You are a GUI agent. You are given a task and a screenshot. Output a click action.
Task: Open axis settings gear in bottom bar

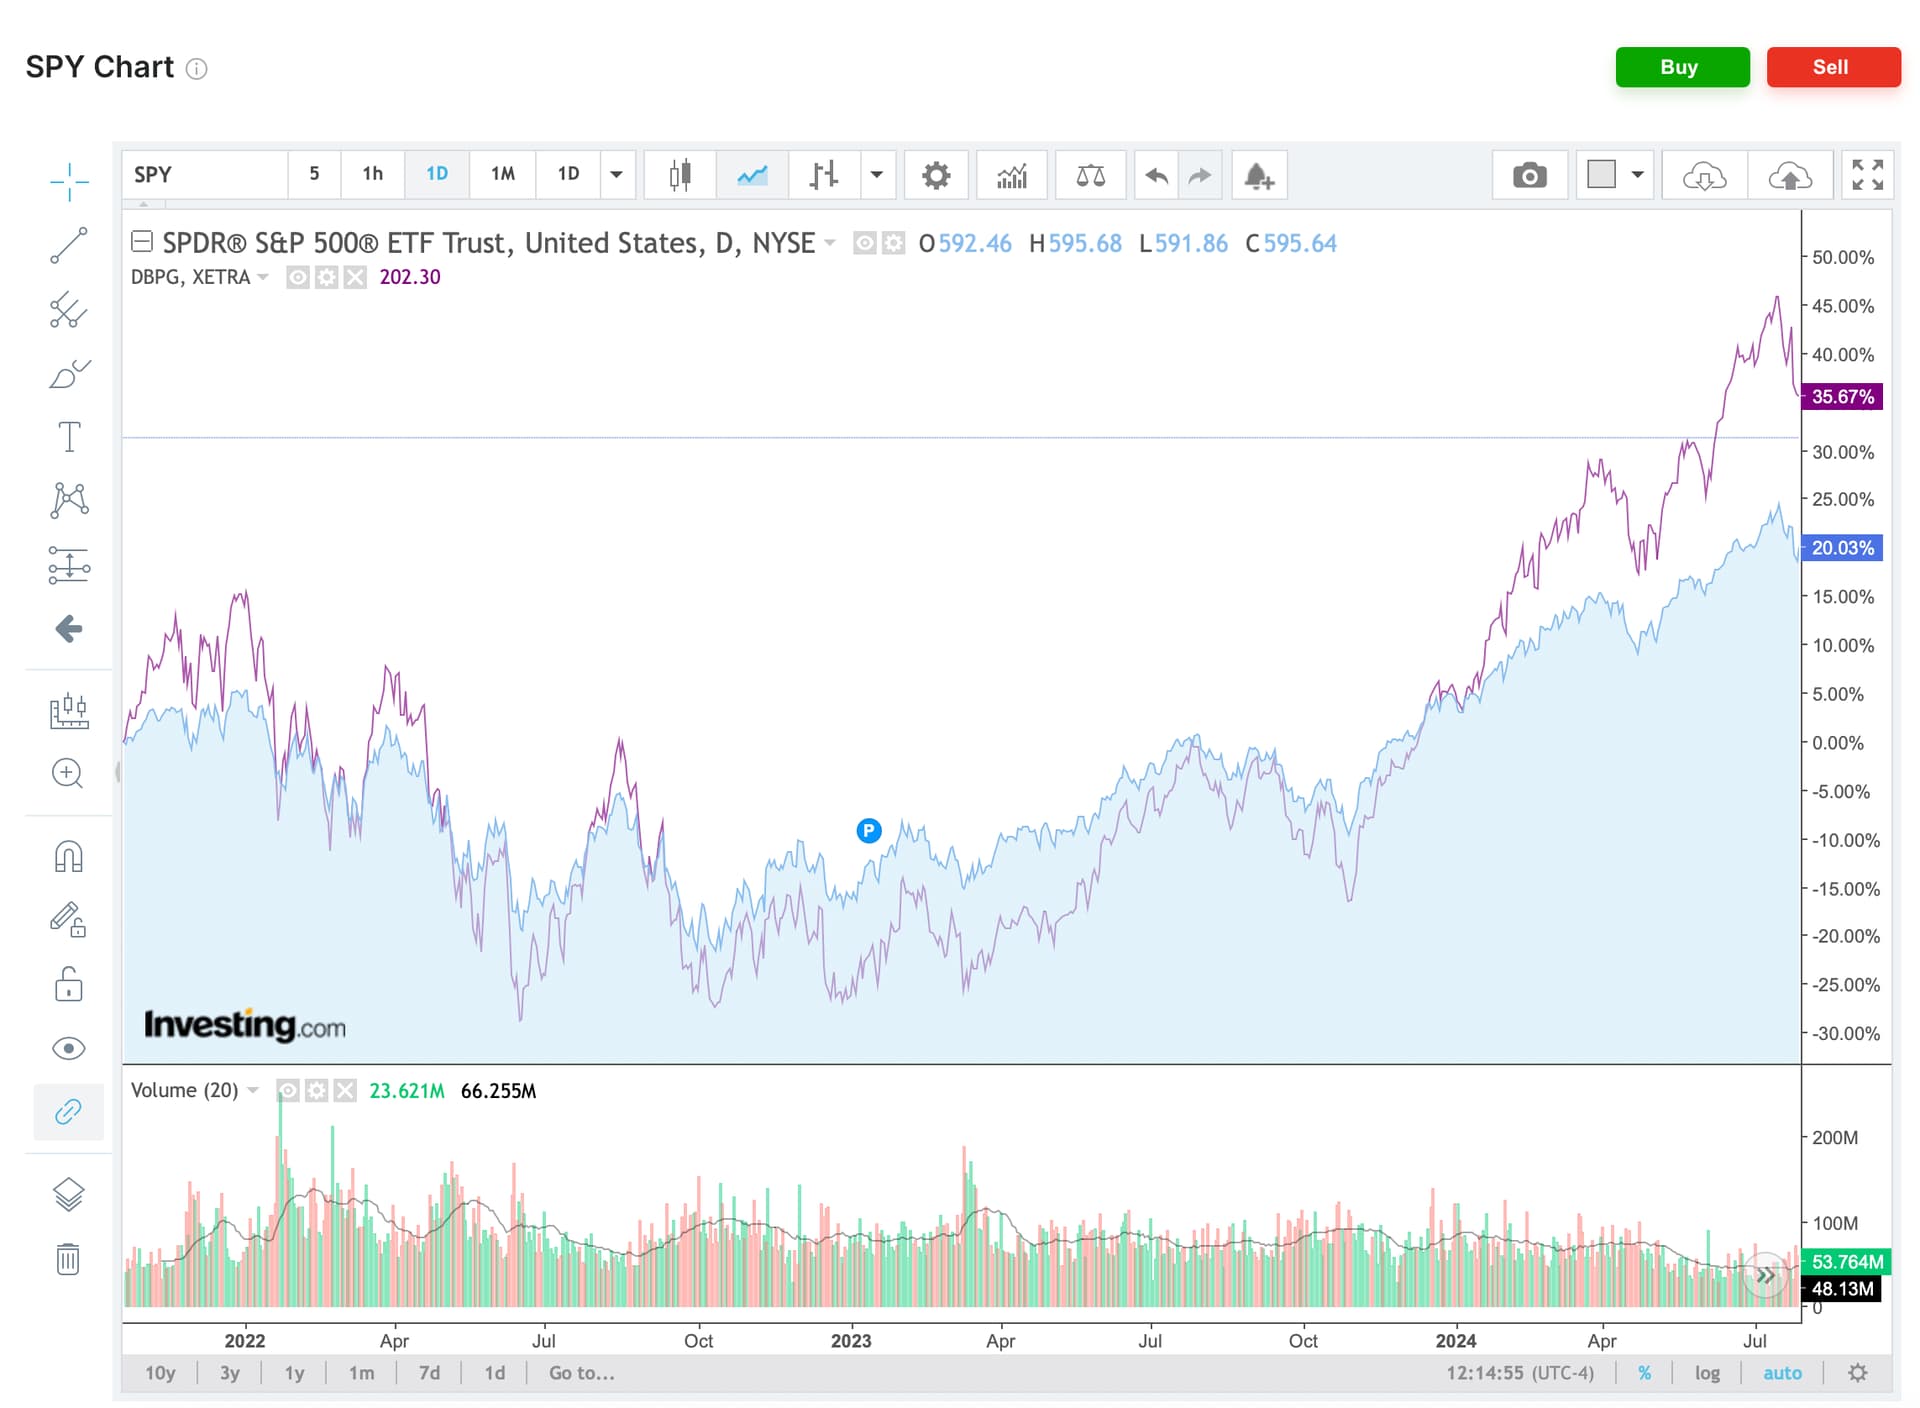point(1858,1373)
